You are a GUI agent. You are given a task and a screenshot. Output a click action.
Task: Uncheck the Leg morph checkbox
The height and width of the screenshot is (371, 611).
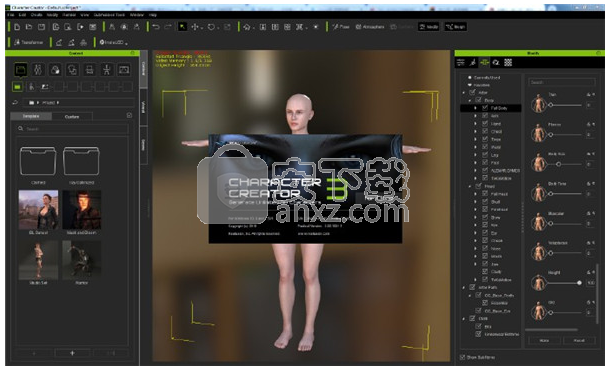[x=485, y=155]
